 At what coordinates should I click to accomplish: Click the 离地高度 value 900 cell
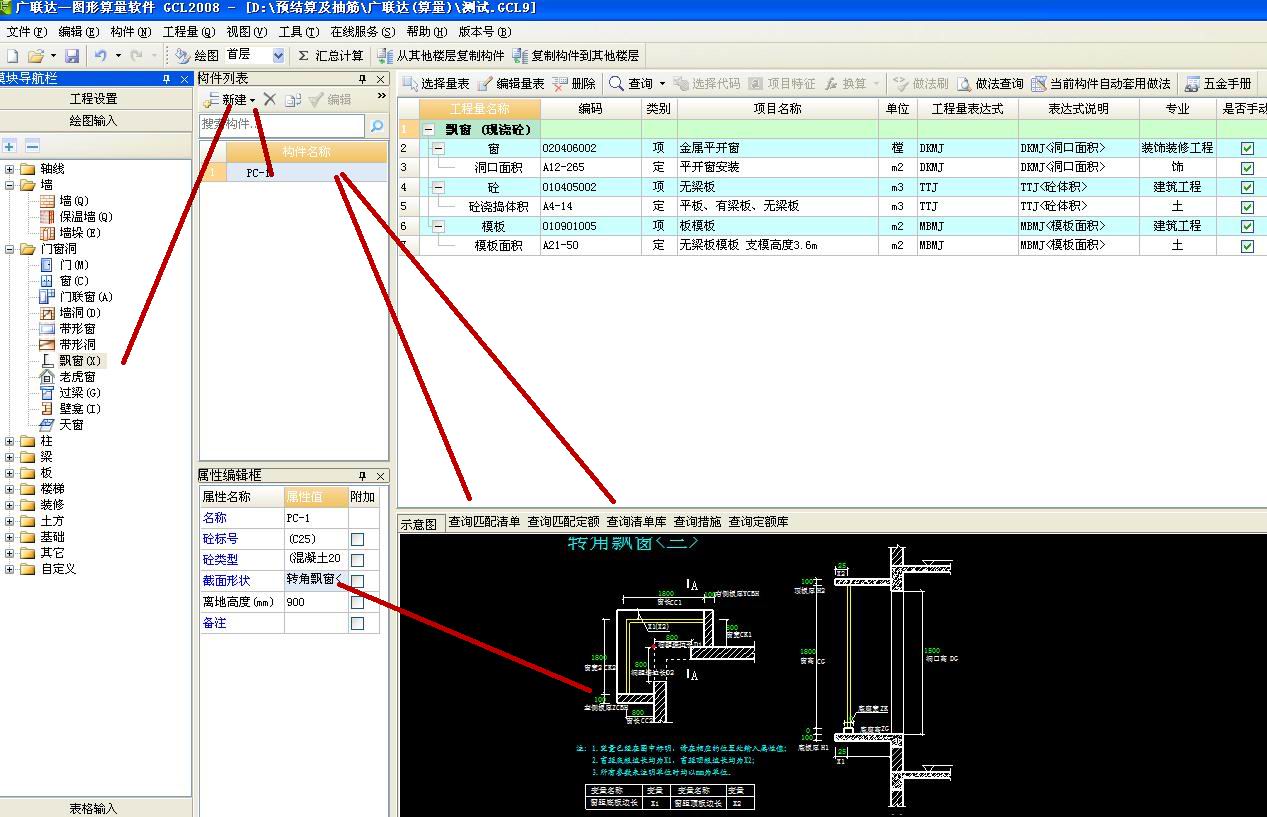[x=316, y=602]
